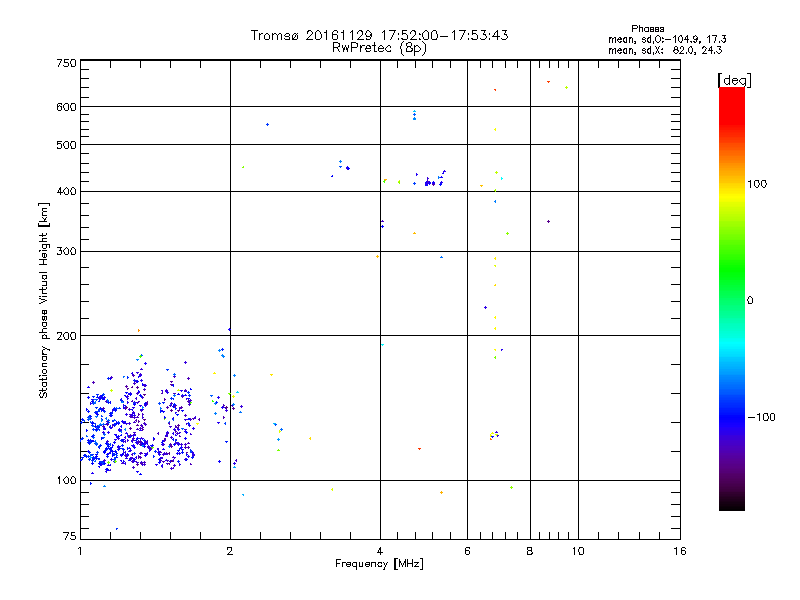800x600 pixels.
Task: Click the x-axis tick label '16'
Action: [x=680, y=551]
